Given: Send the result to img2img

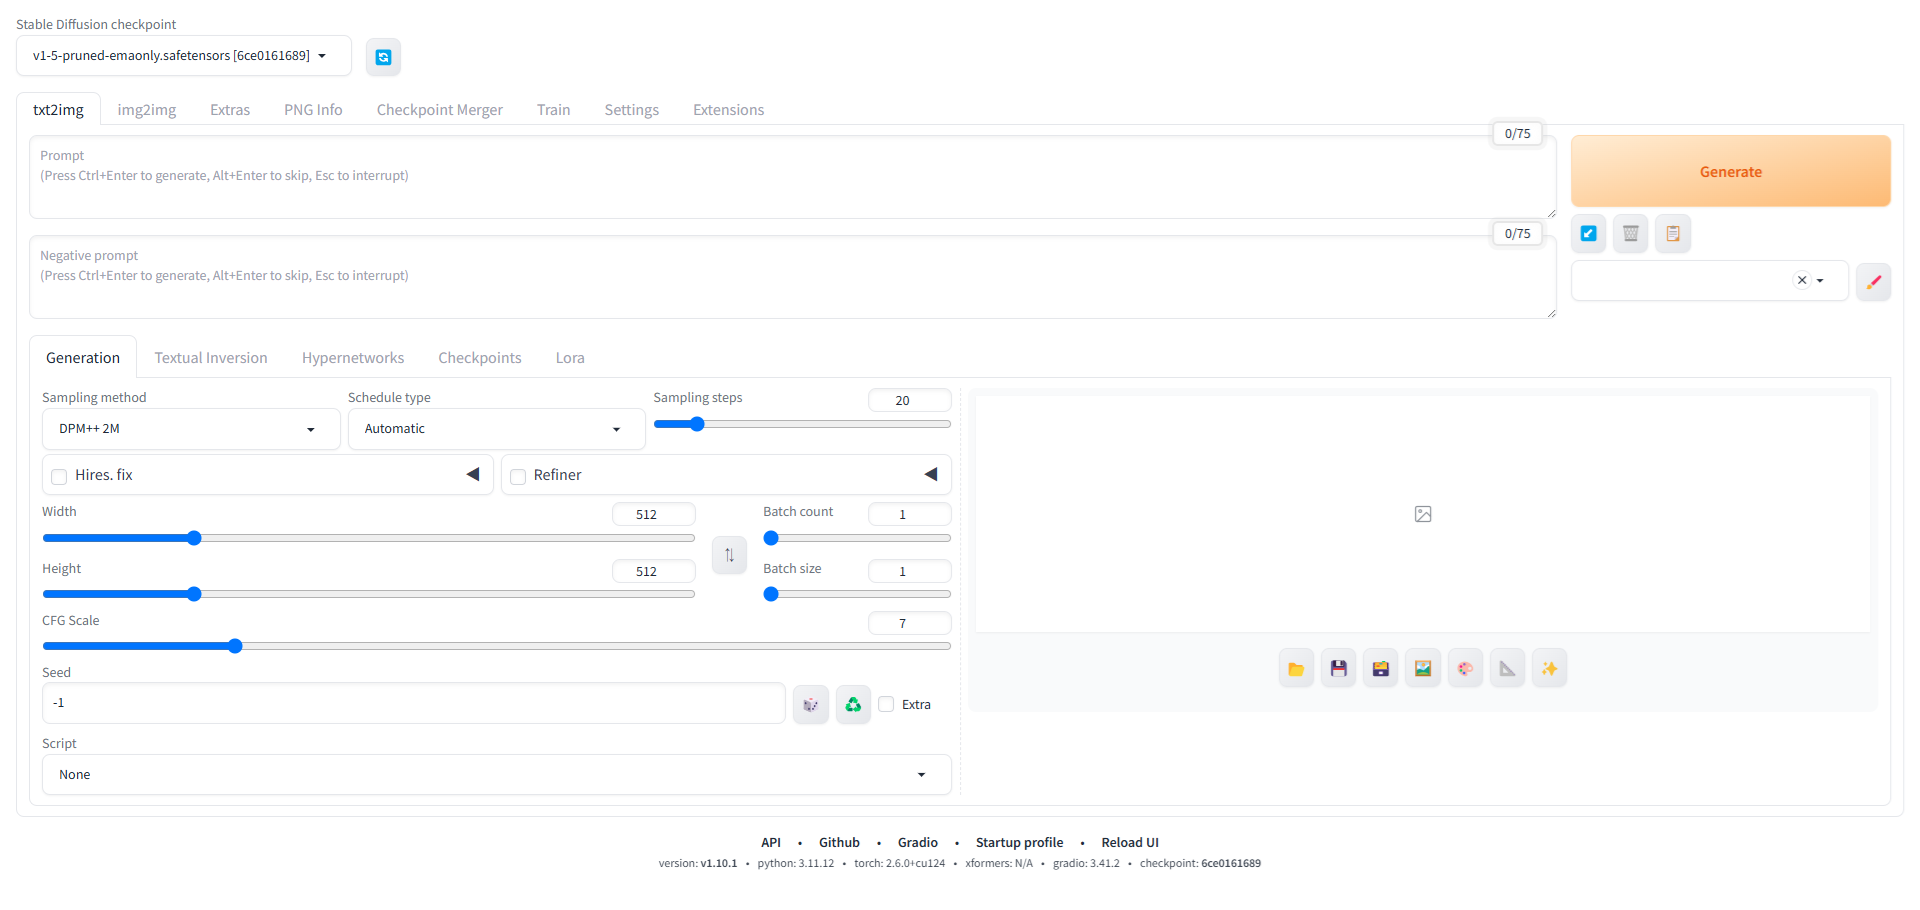Looking at the screenshot, I should 1423,667.
